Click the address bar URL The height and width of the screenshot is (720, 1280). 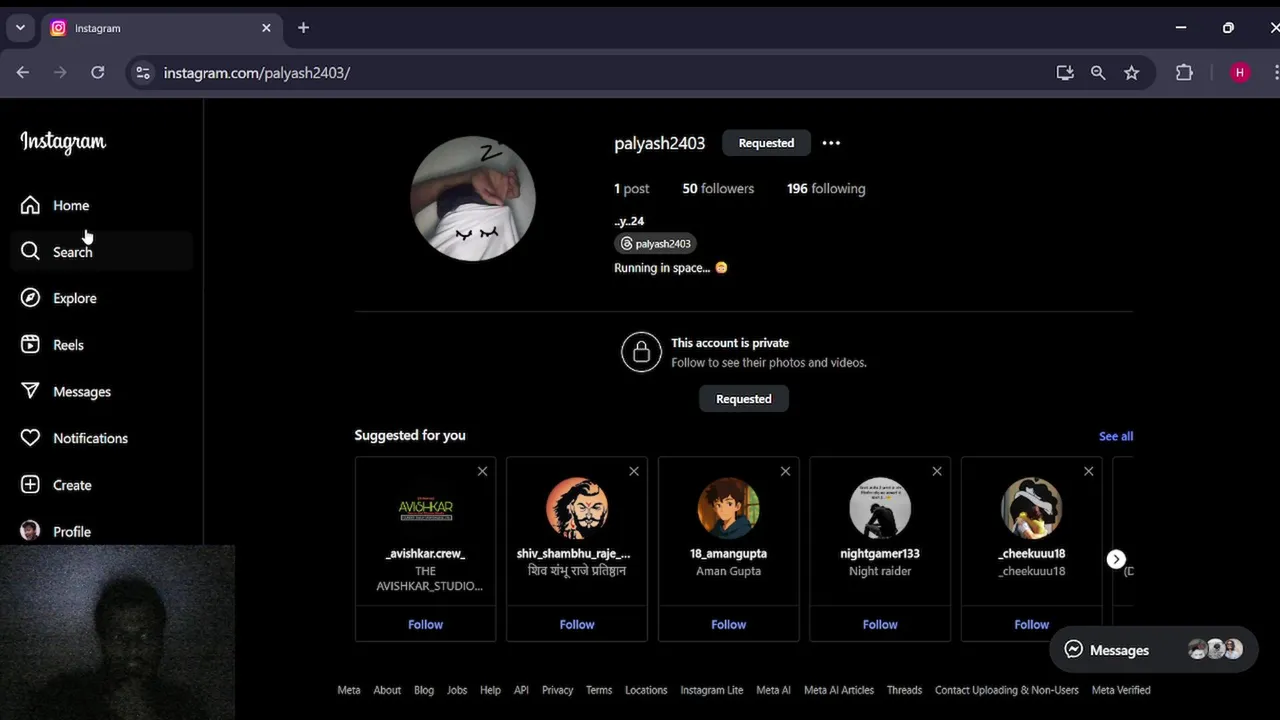(x=257, y=72)
